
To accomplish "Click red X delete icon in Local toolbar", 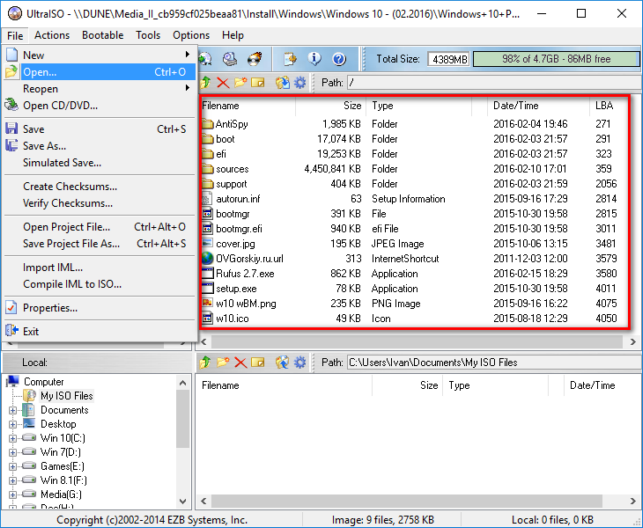I will tap(240, 362).
